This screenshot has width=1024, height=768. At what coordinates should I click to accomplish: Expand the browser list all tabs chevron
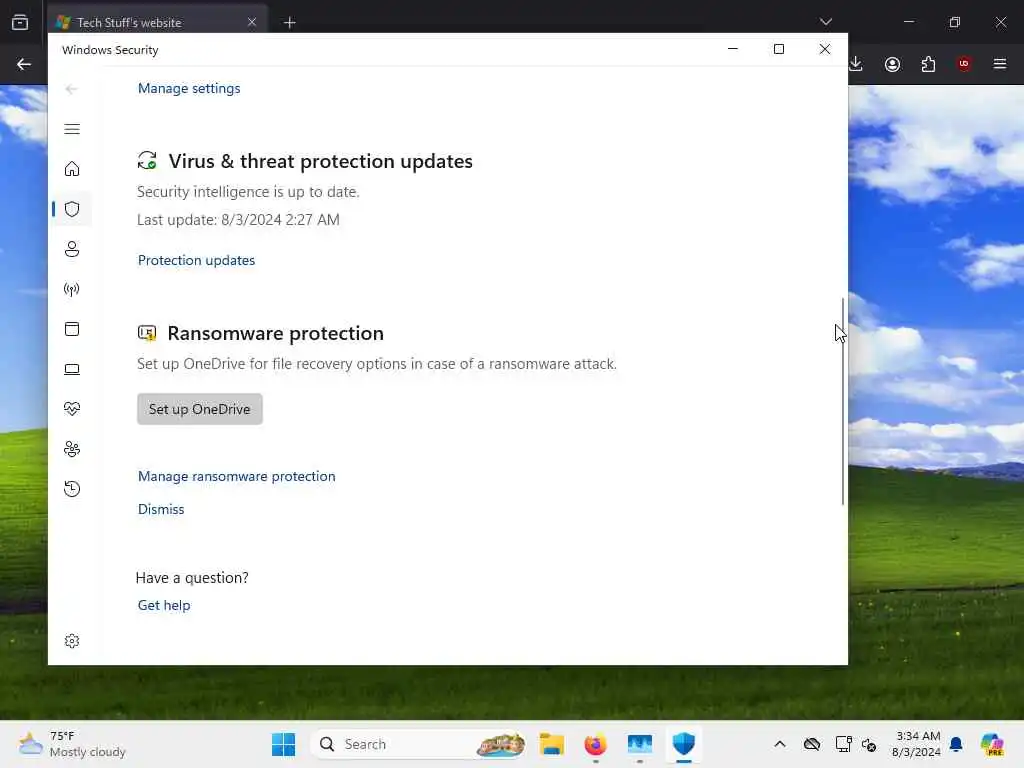825,22
